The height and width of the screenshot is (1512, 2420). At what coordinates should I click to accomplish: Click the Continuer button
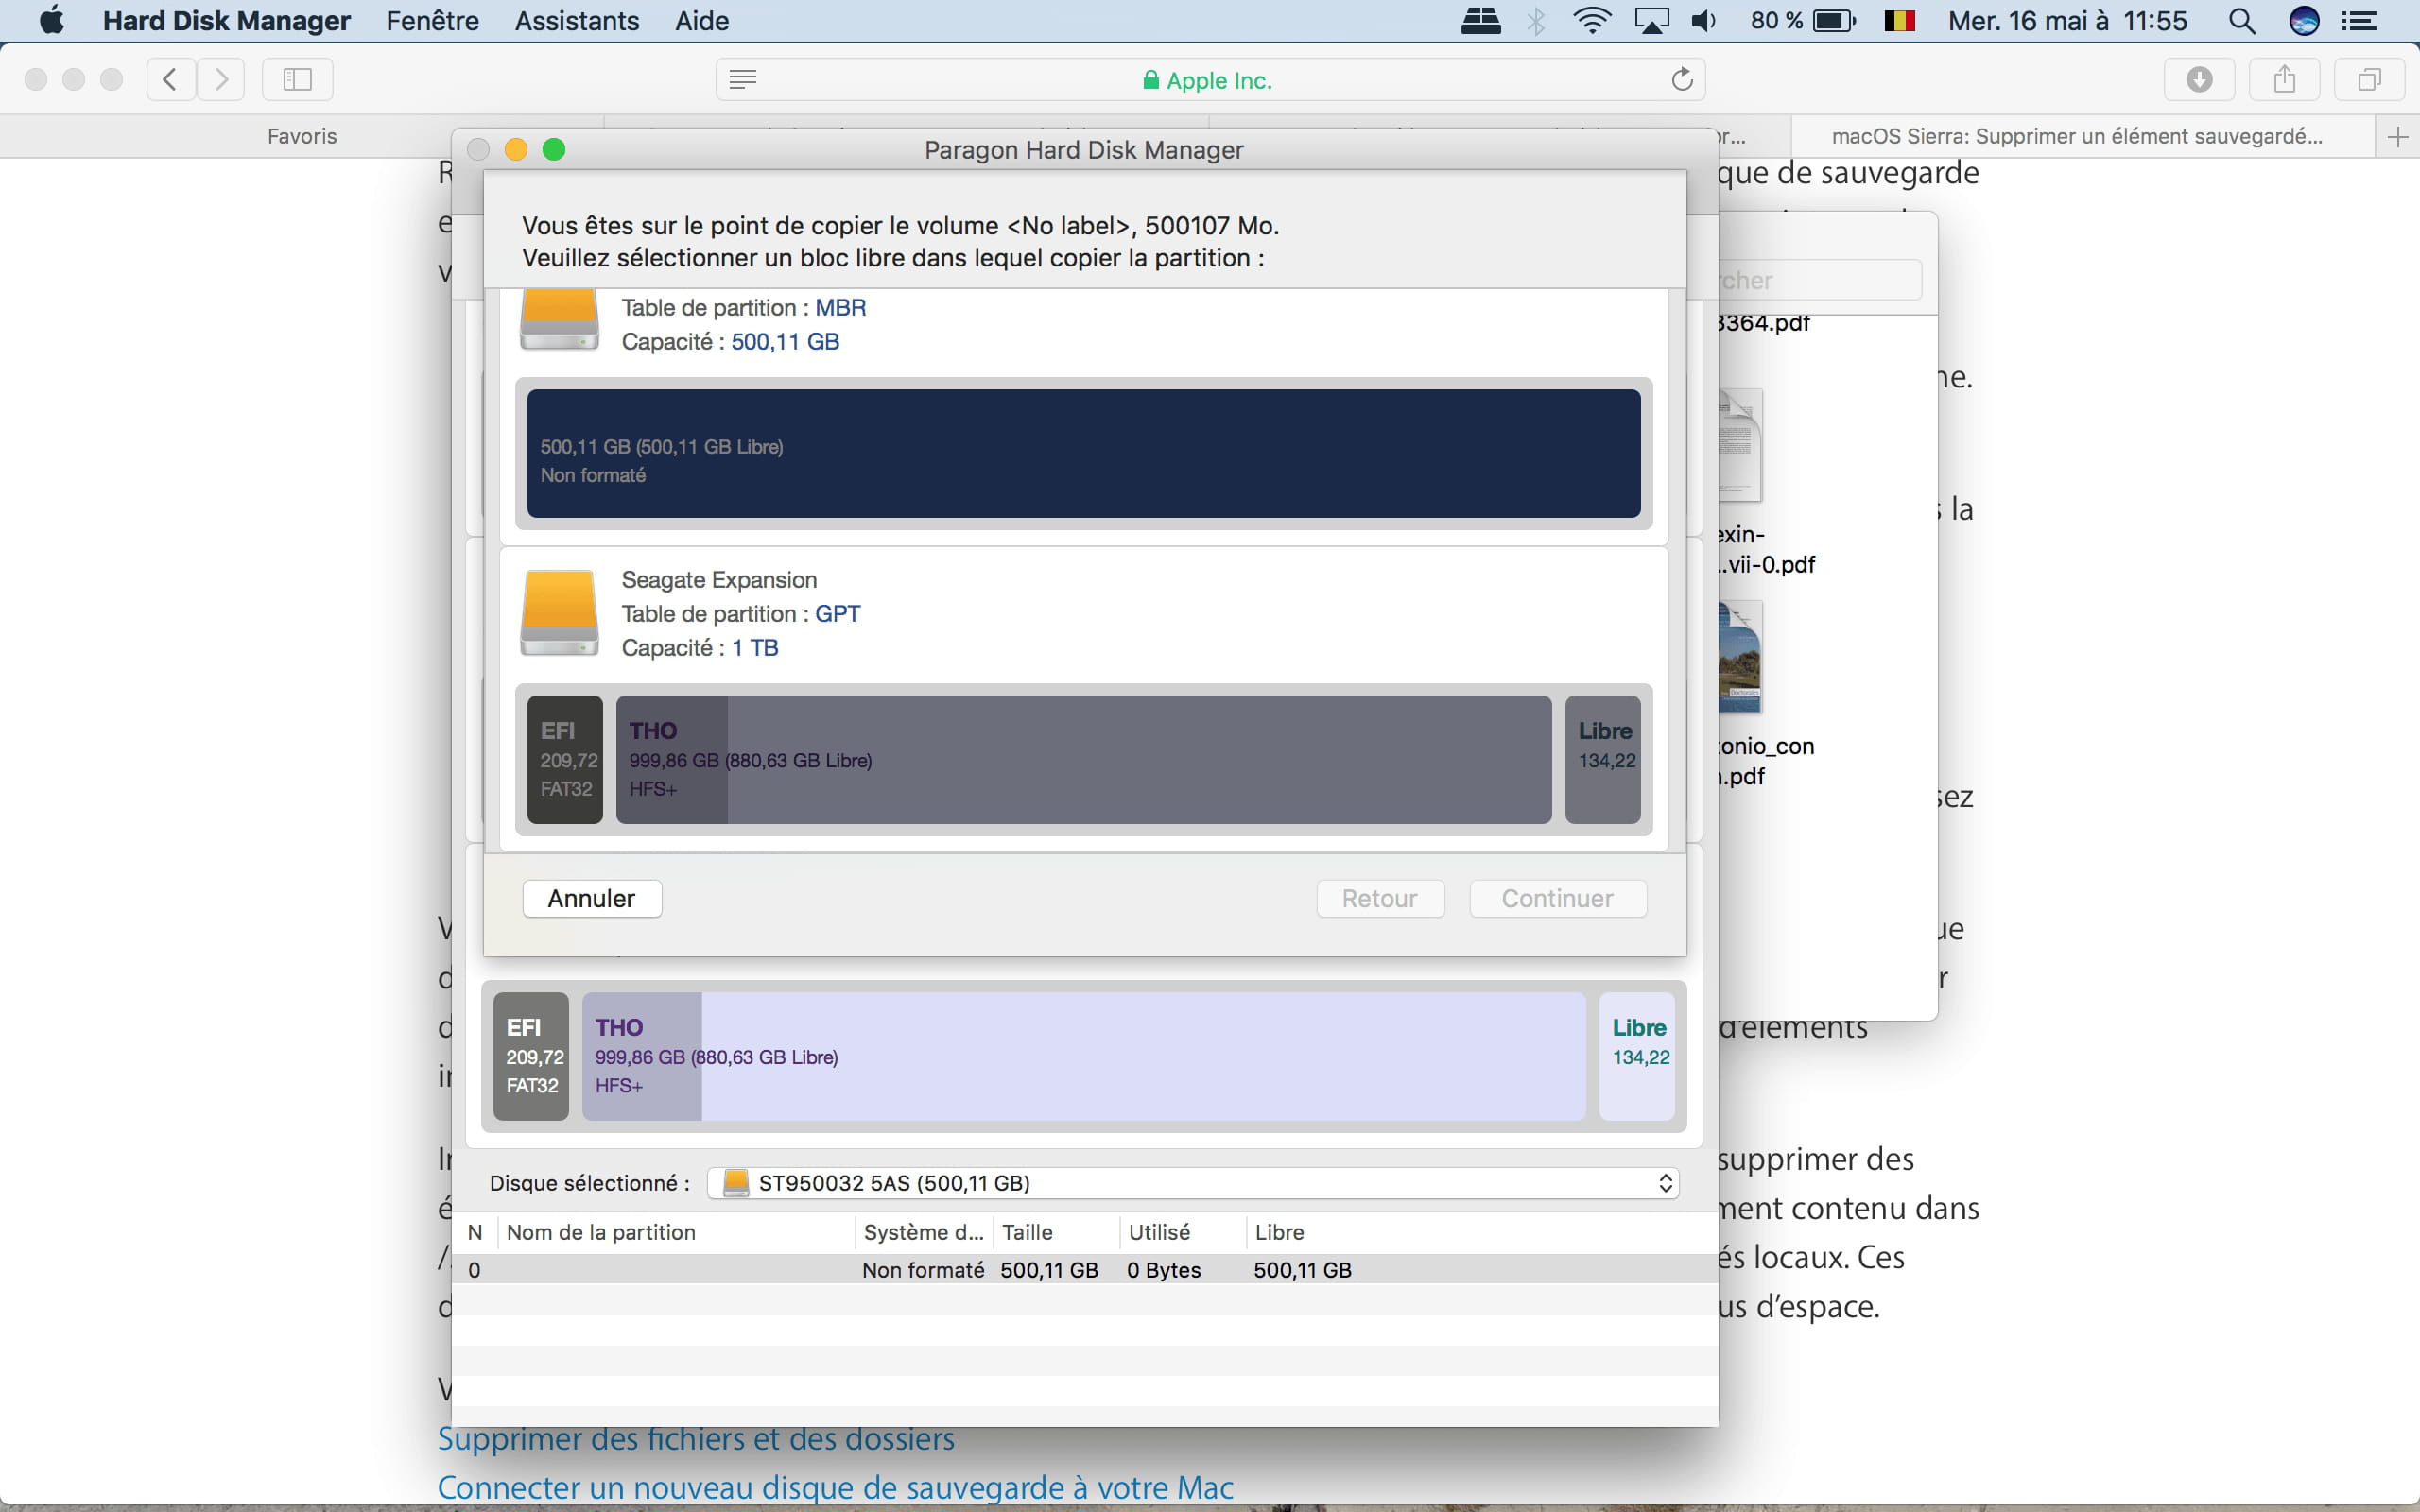pos(1558,898)
